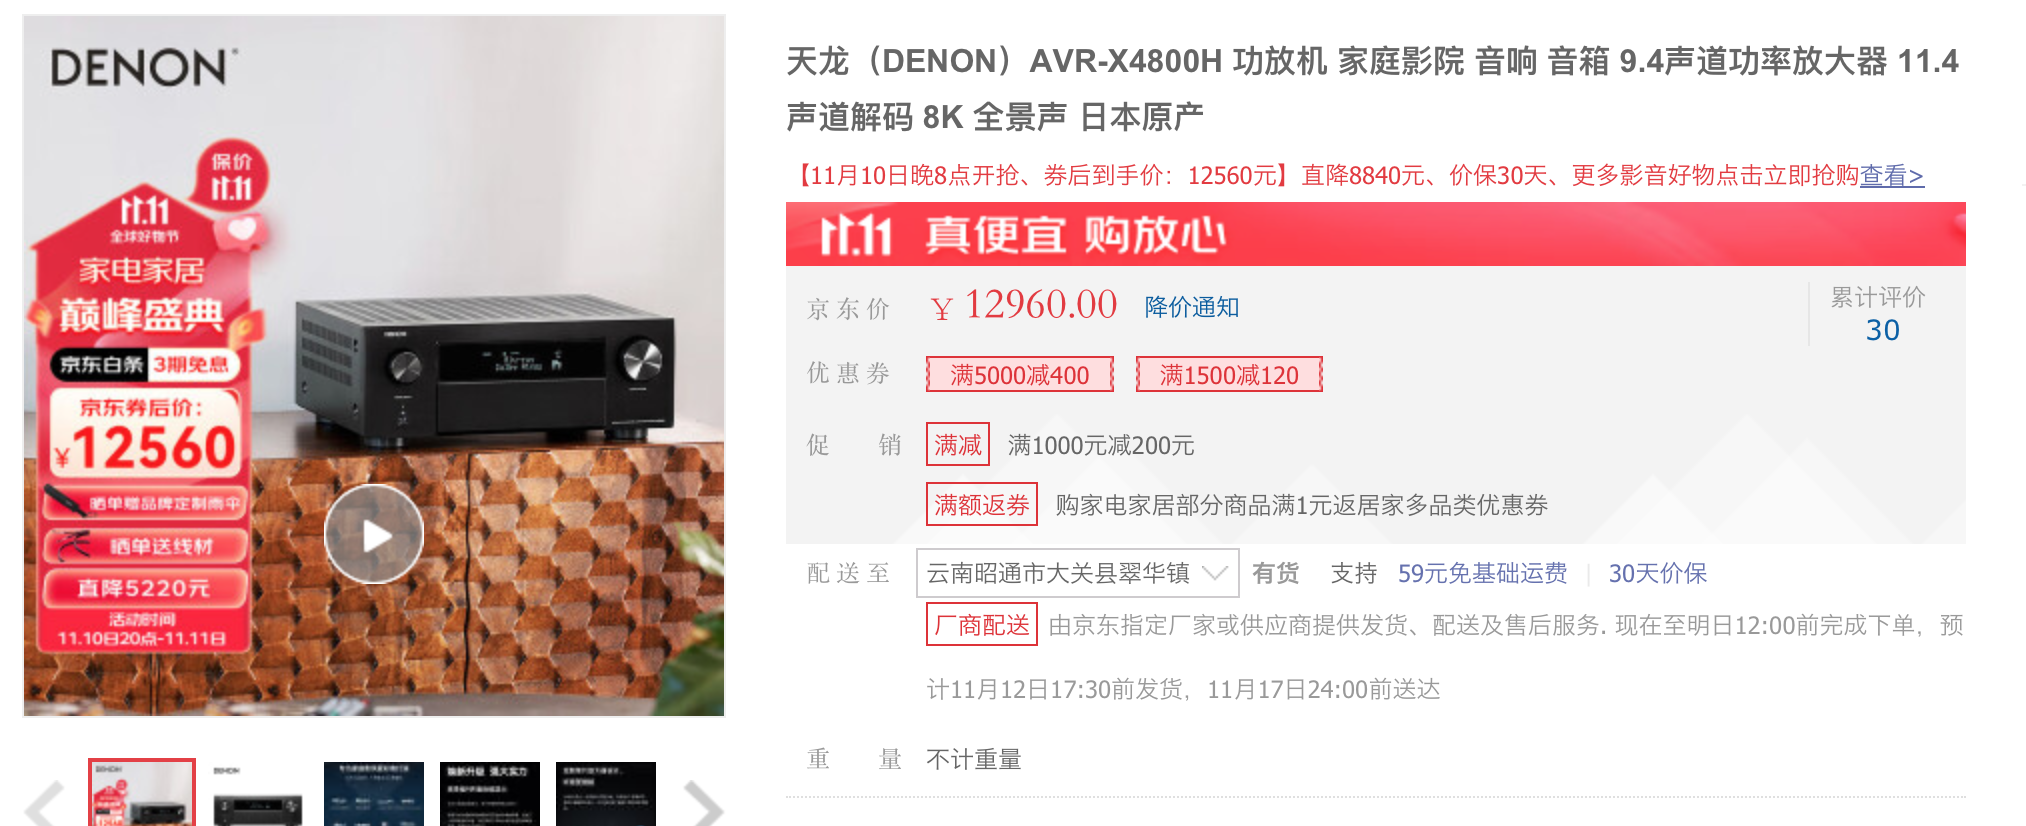Viewport: 2026px width, 826px height.
Task: Click the 11.11 真便宜 购放心 banner
Action: coord(1375,234)
